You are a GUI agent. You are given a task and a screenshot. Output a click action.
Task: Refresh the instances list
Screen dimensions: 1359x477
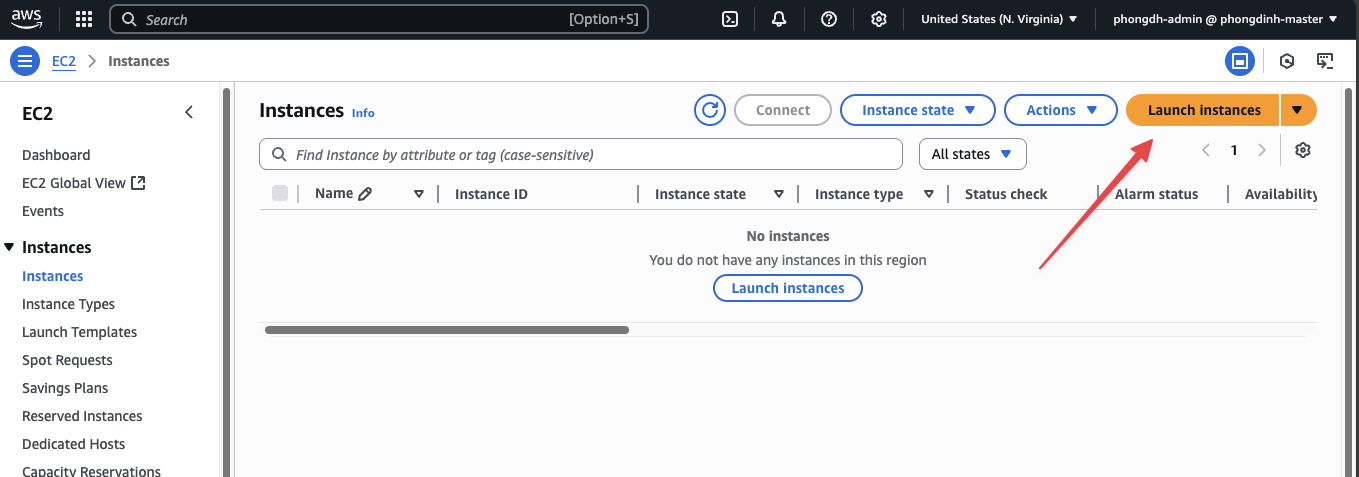[710, 110]
